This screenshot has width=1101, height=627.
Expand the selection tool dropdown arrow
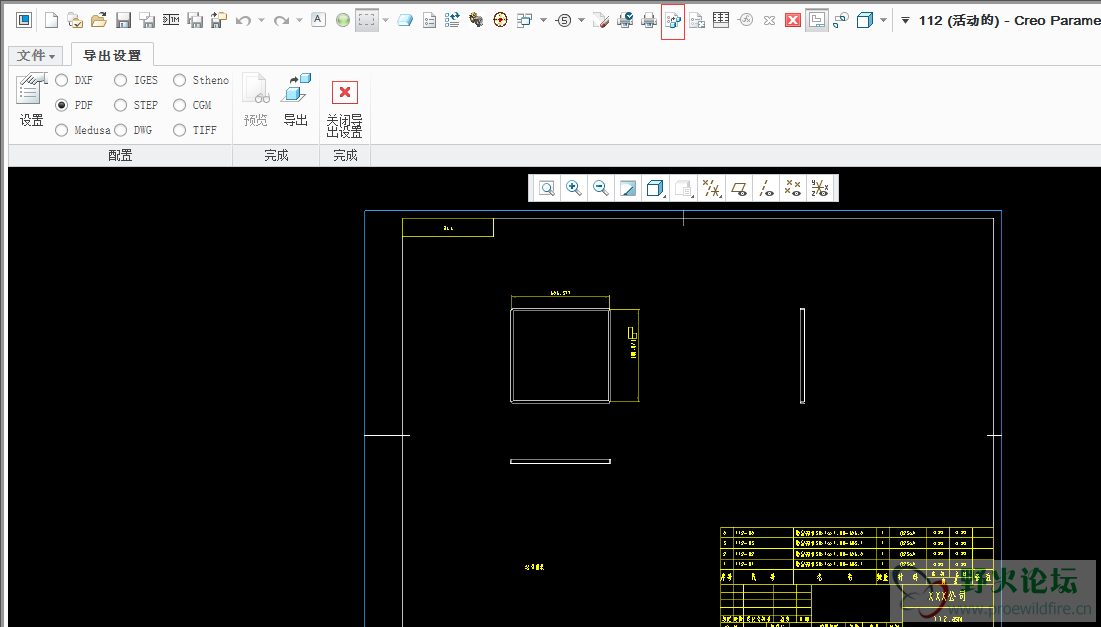[385, 20]
